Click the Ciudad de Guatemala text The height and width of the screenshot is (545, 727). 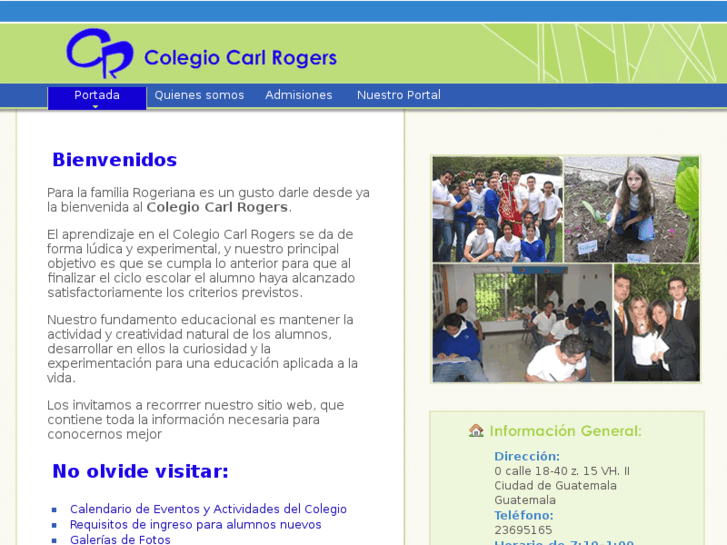[555, 486]
